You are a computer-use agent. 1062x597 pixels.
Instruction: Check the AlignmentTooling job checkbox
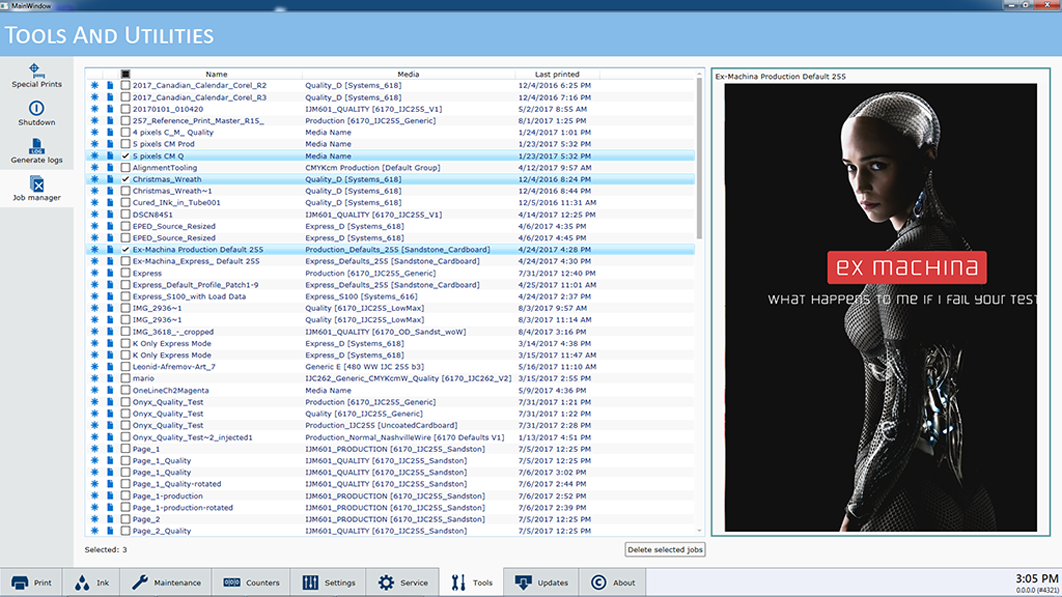click(x=125, y=167)
